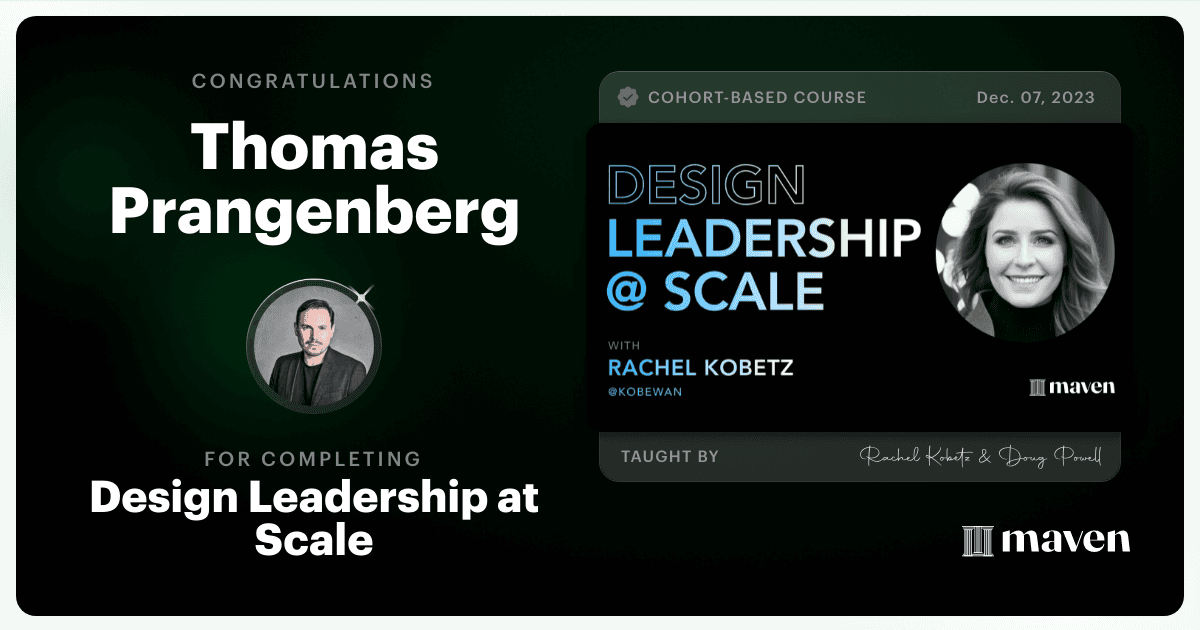Click the COHORT-BASED COURSE label
The width and height of the screenshot is (1200, 630).
757,98
